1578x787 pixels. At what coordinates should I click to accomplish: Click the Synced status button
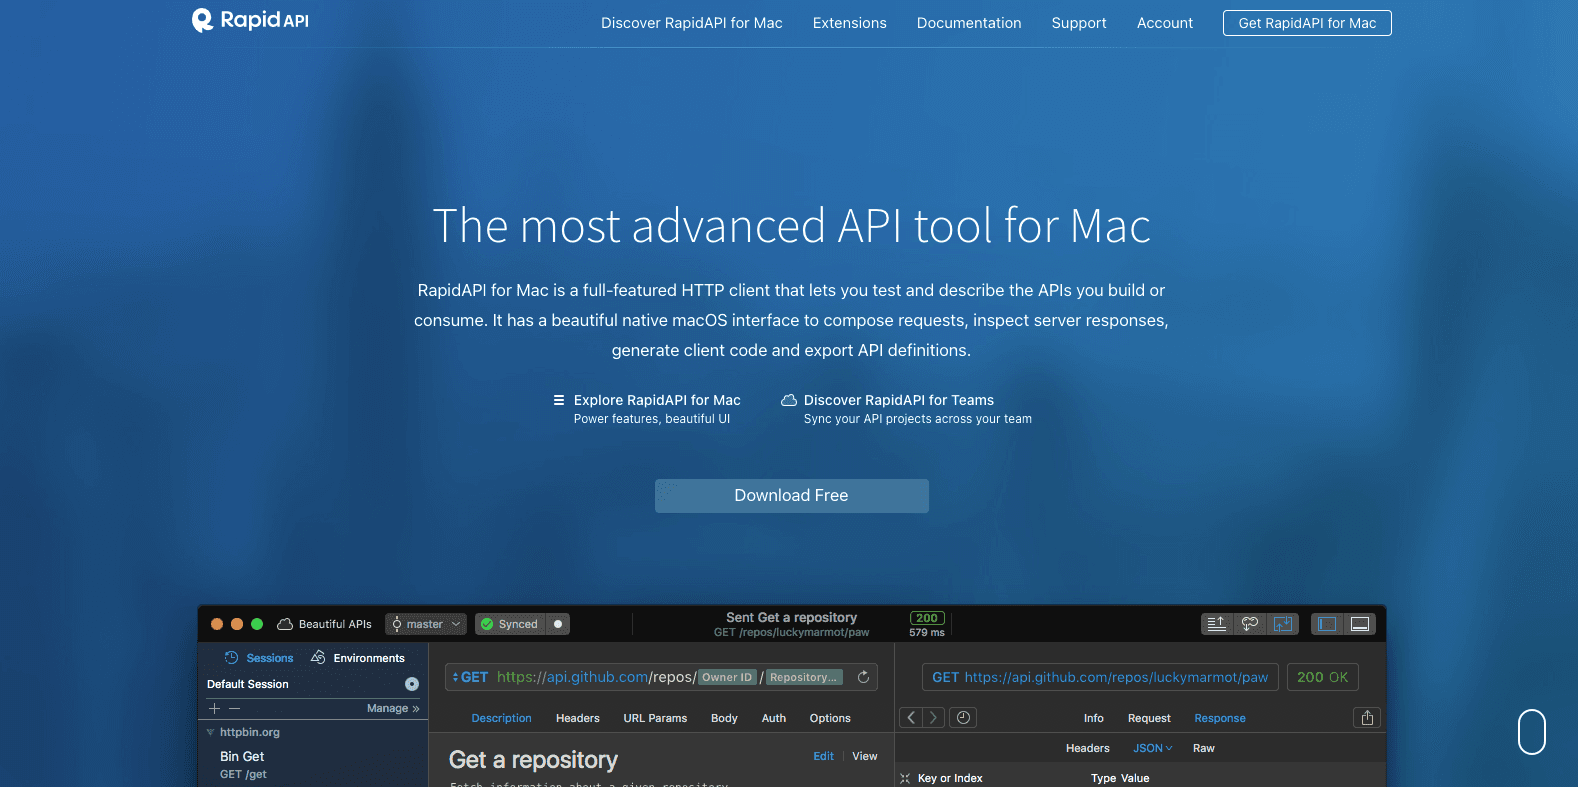pos(510,624)
